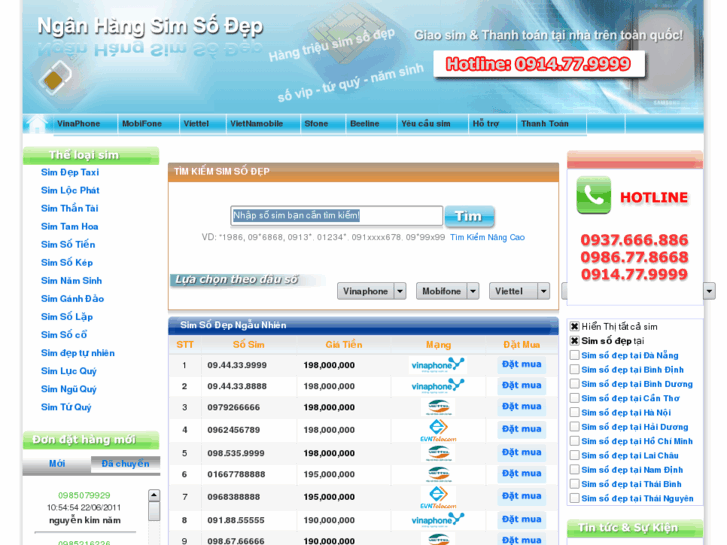Check 'Sim số đẹp tại Thái Nguyên'
The width and height of the screenshot is (727, 545).
(x=574, y=498)
